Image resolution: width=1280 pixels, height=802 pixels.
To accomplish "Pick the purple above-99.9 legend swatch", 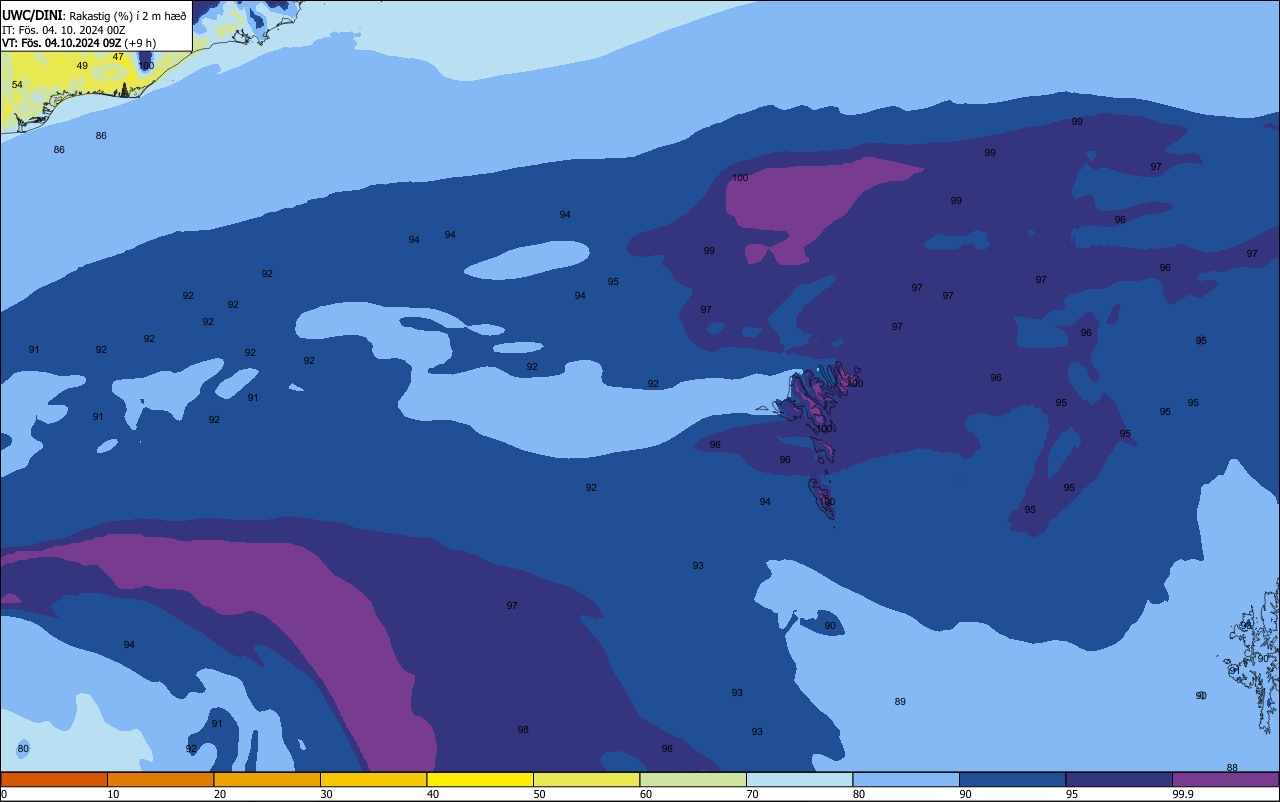I will [x=1225, y=779].
